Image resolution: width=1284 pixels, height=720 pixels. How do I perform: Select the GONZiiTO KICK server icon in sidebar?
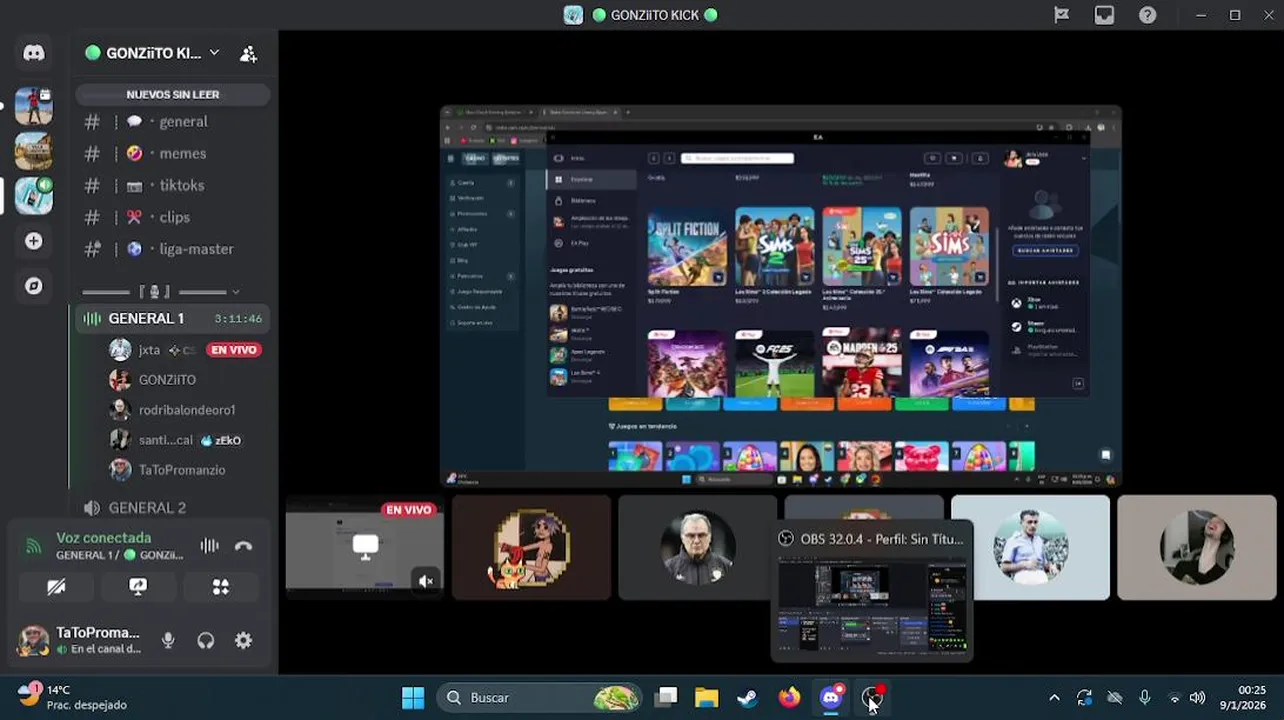pos(34,196)
